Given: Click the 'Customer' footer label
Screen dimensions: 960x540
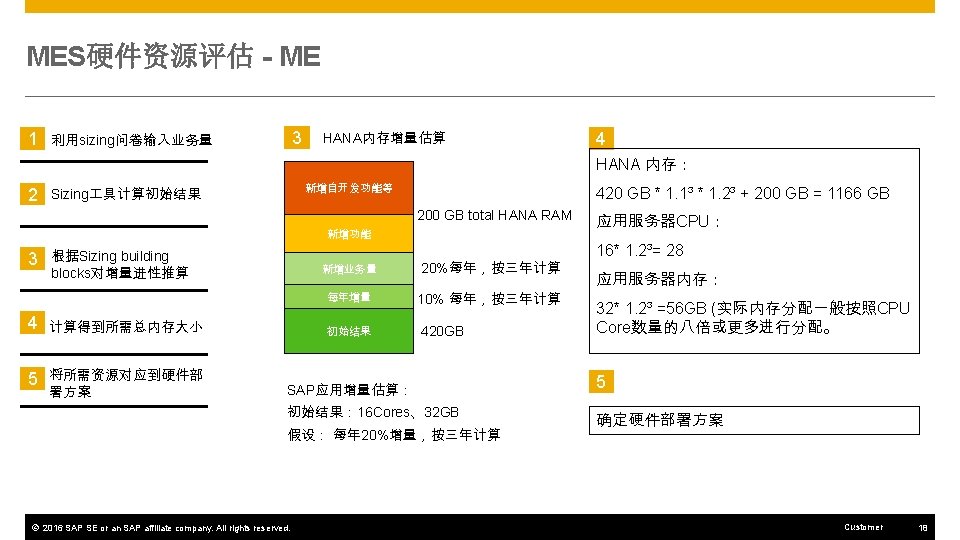Looking at the screenshot, I should [863, 527].
